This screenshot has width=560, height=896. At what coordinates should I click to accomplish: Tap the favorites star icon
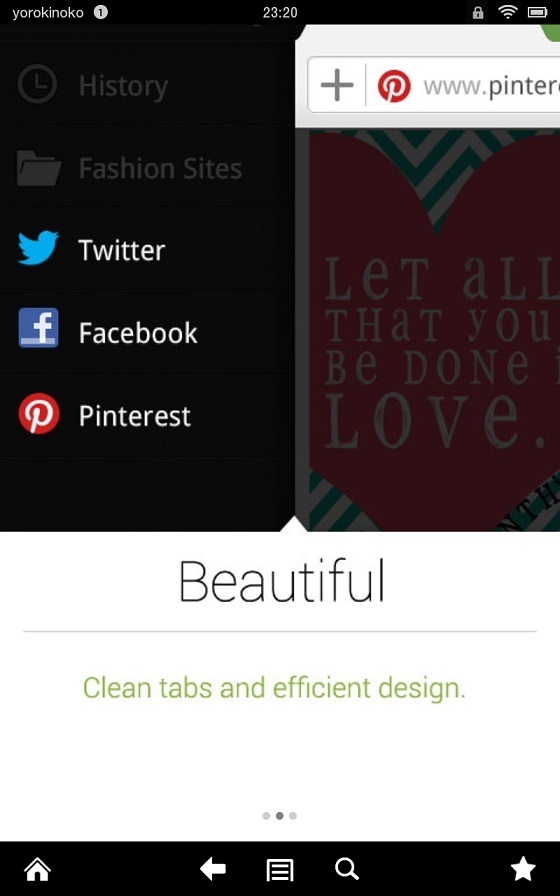point(523,869)
